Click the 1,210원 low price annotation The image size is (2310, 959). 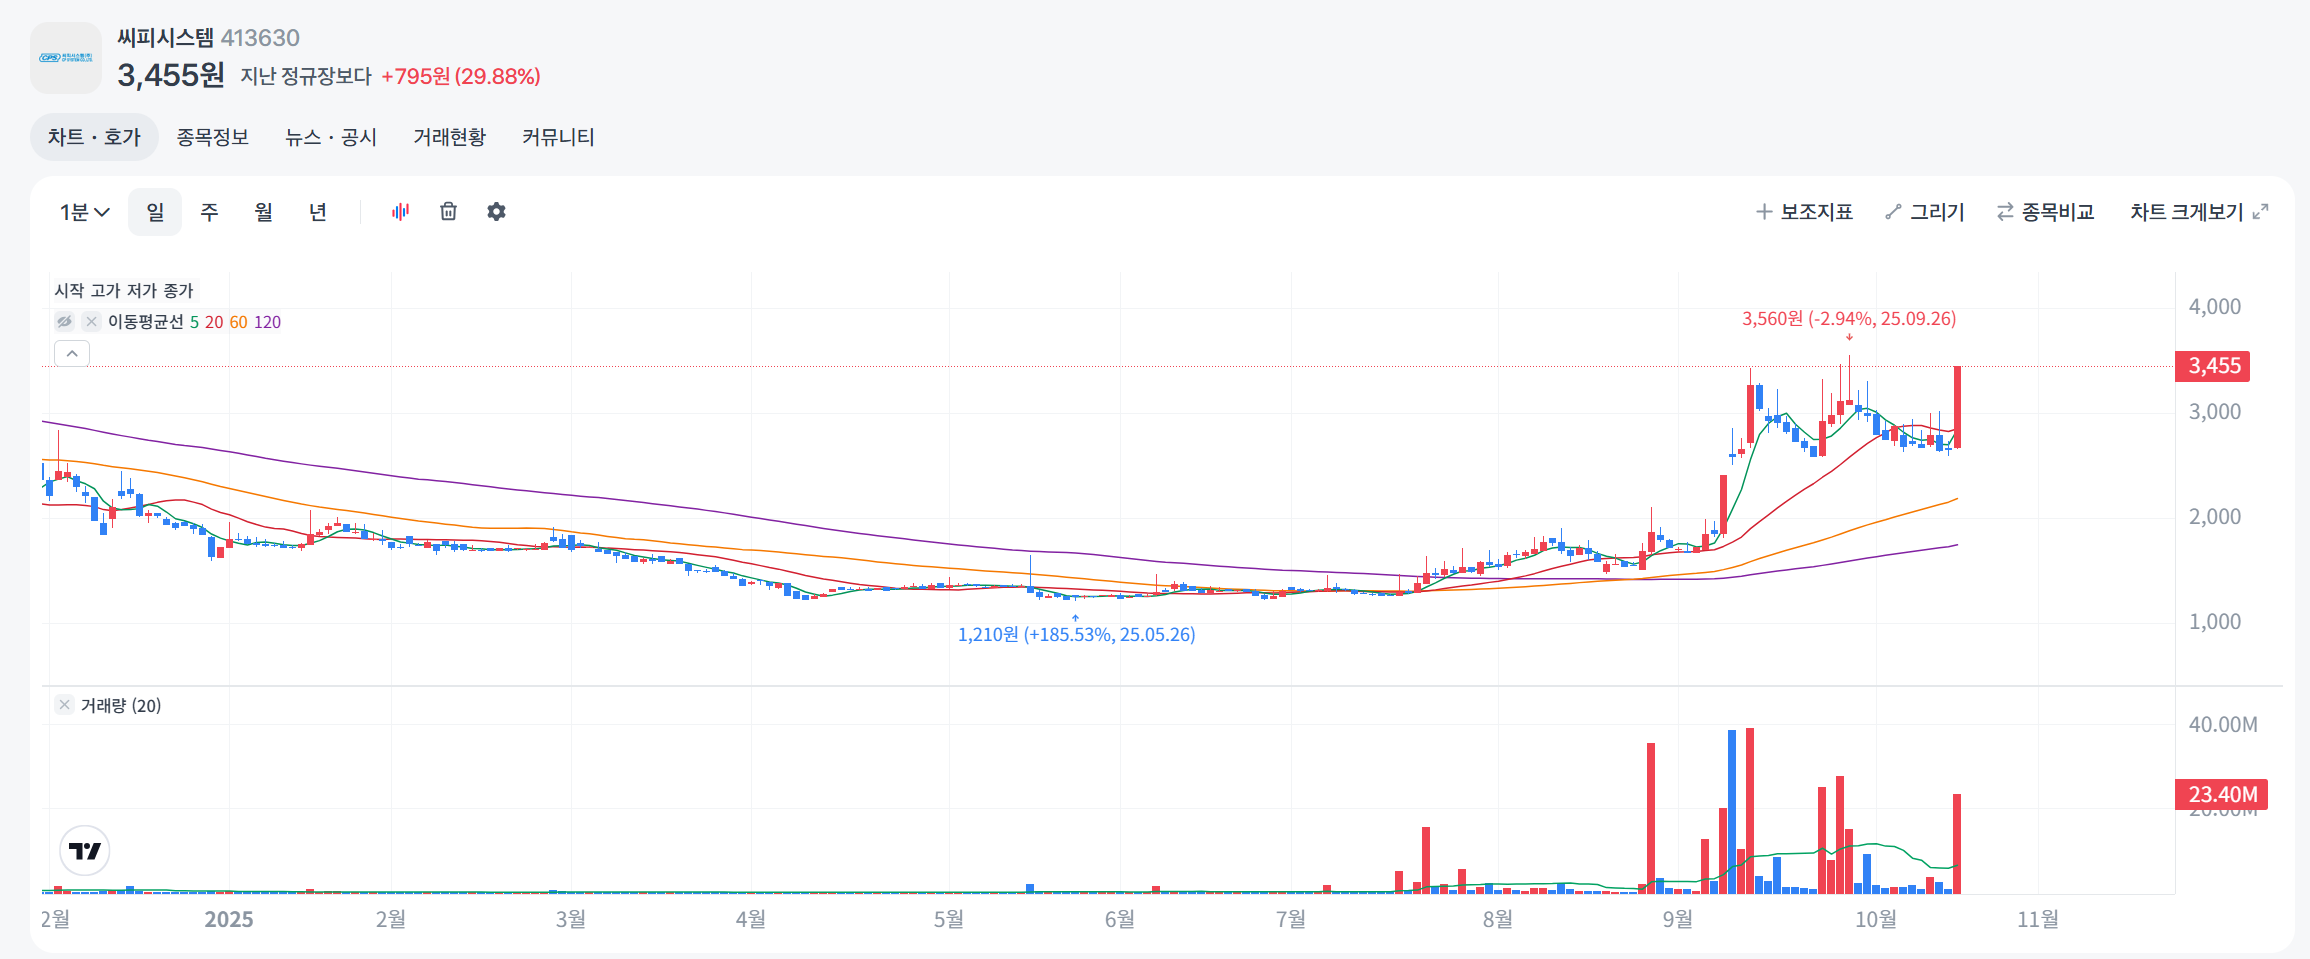[1076, 635]
